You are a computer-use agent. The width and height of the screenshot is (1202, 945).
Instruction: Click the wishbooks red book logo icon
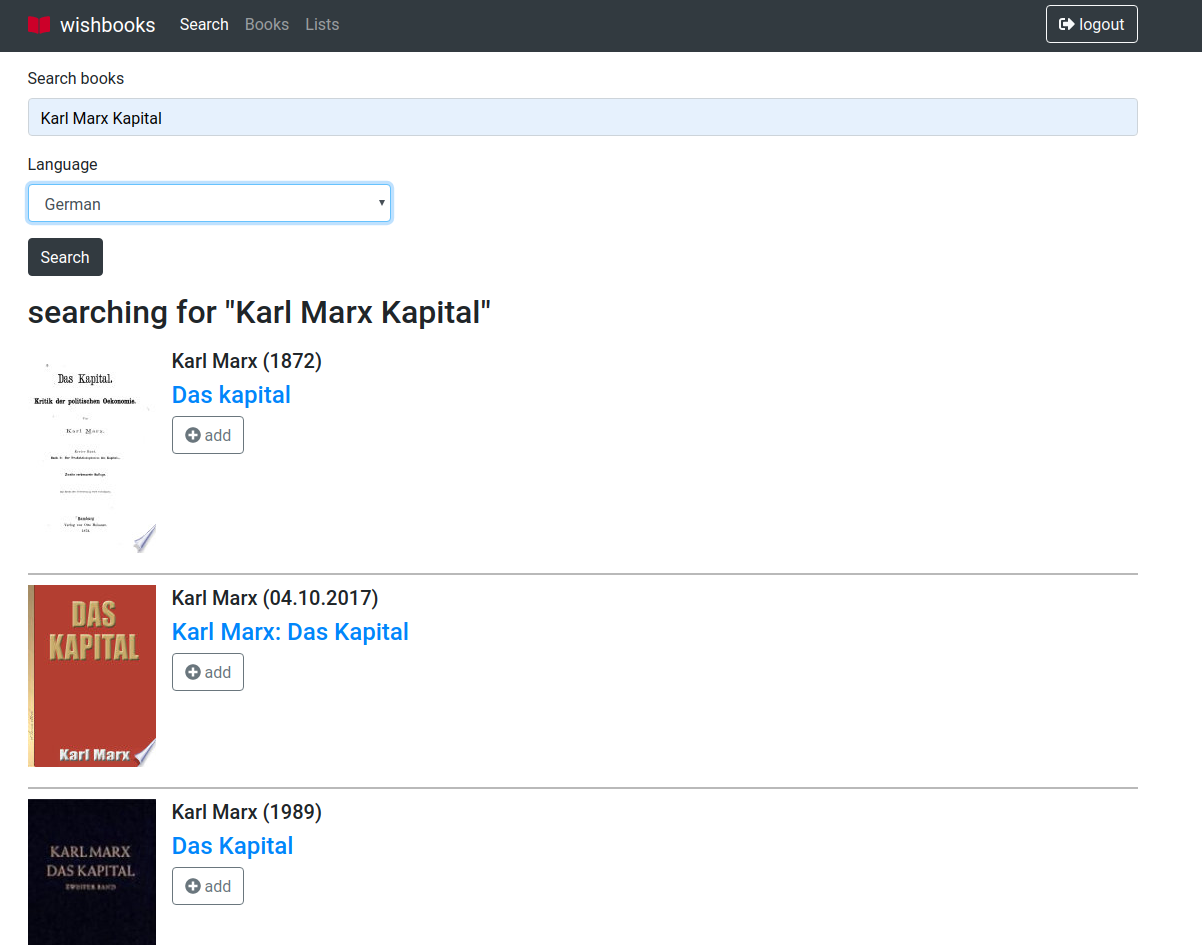click(38, 25)
